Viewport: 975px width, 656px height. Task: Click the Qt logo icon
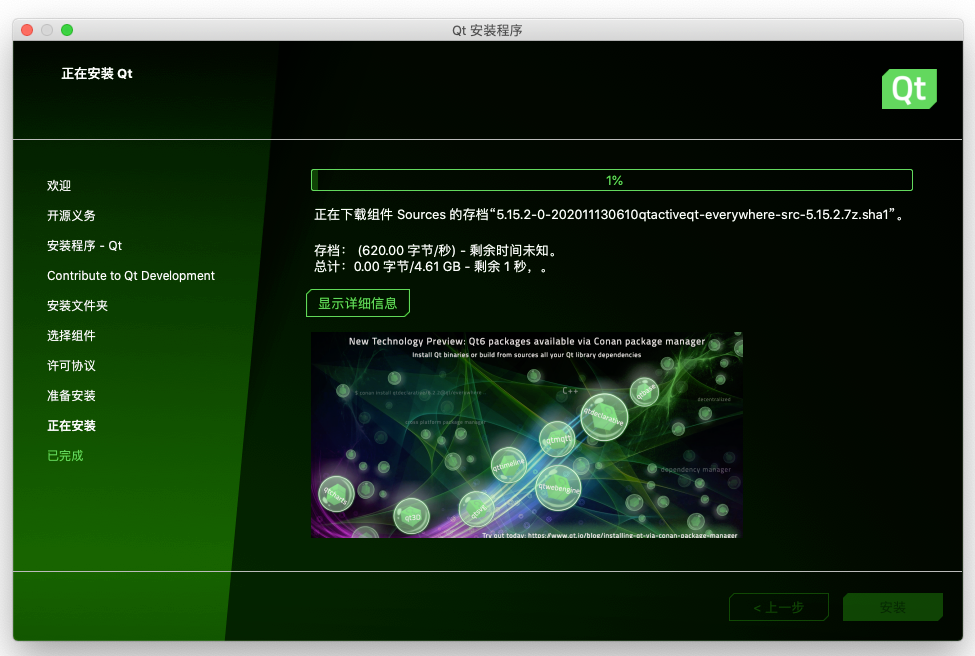(x=909, y=89)
